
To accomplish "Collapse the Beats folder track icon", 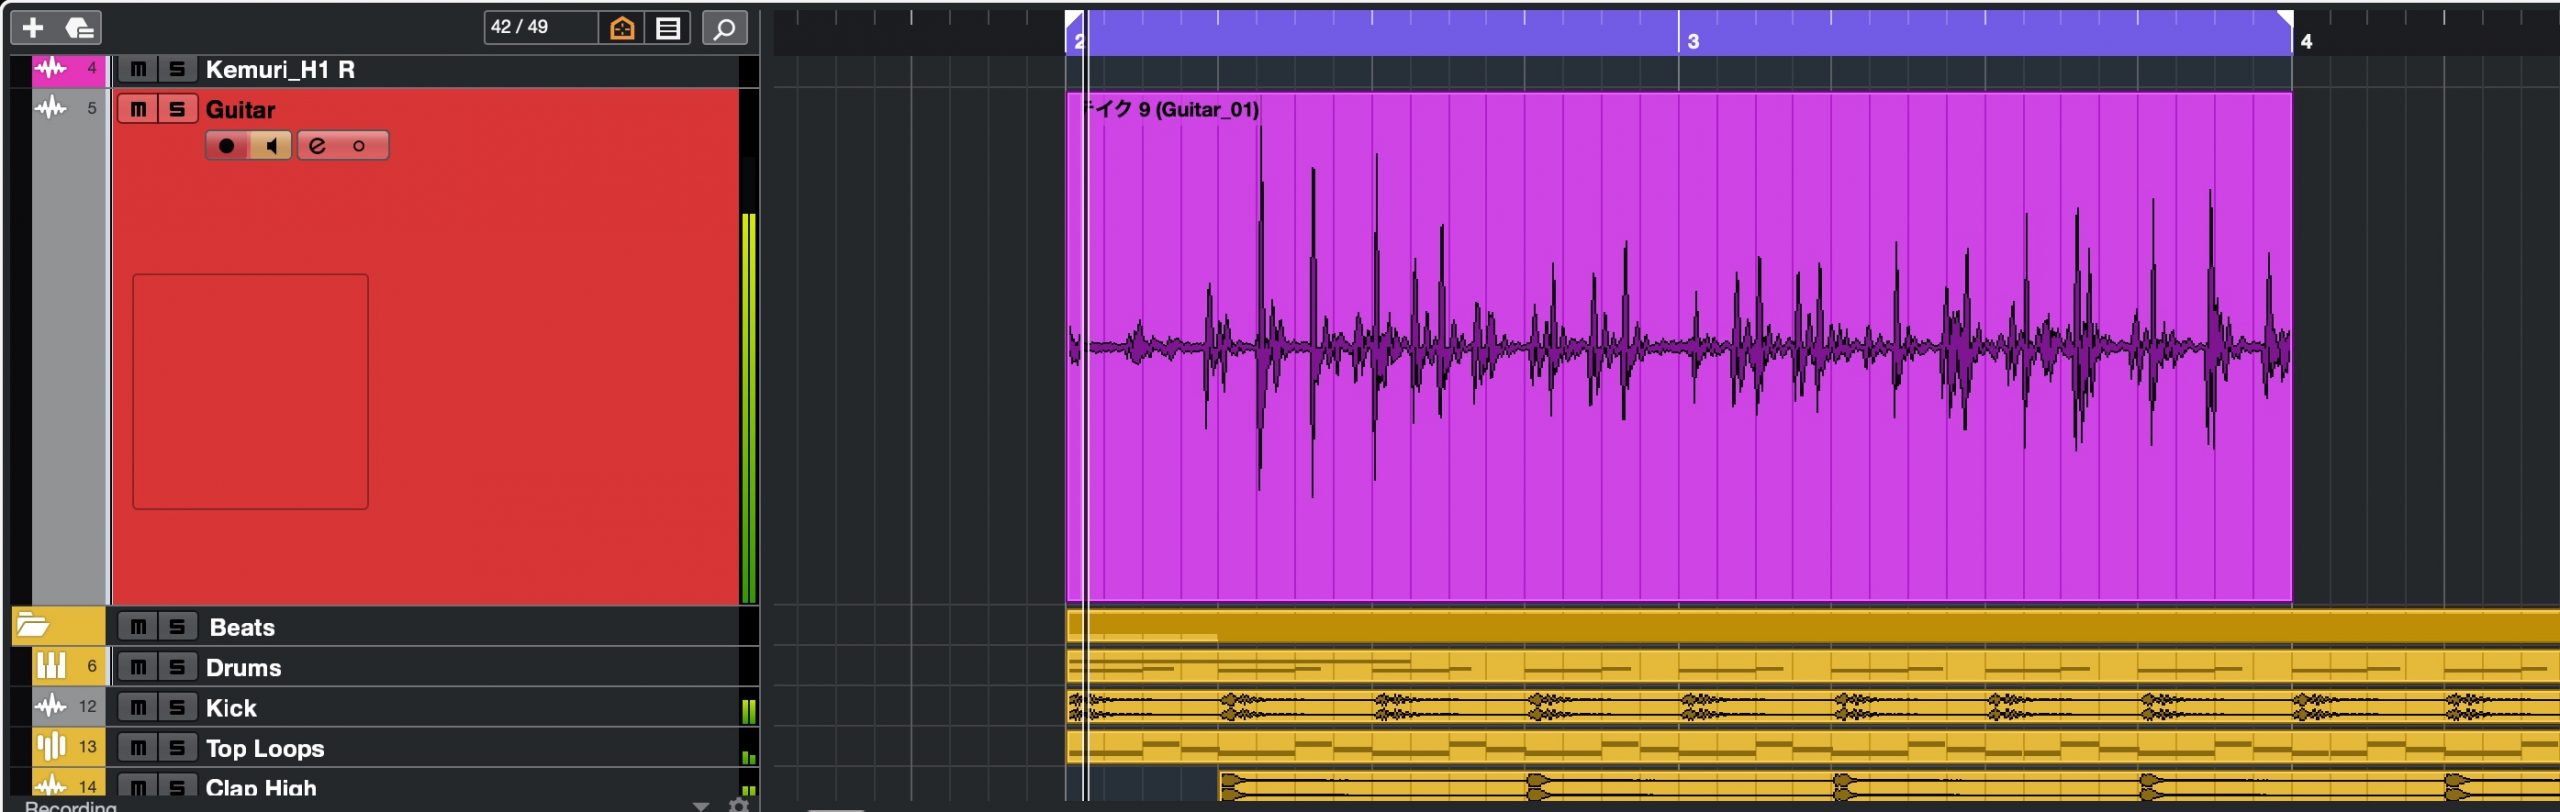I will (x=32, y=625).
